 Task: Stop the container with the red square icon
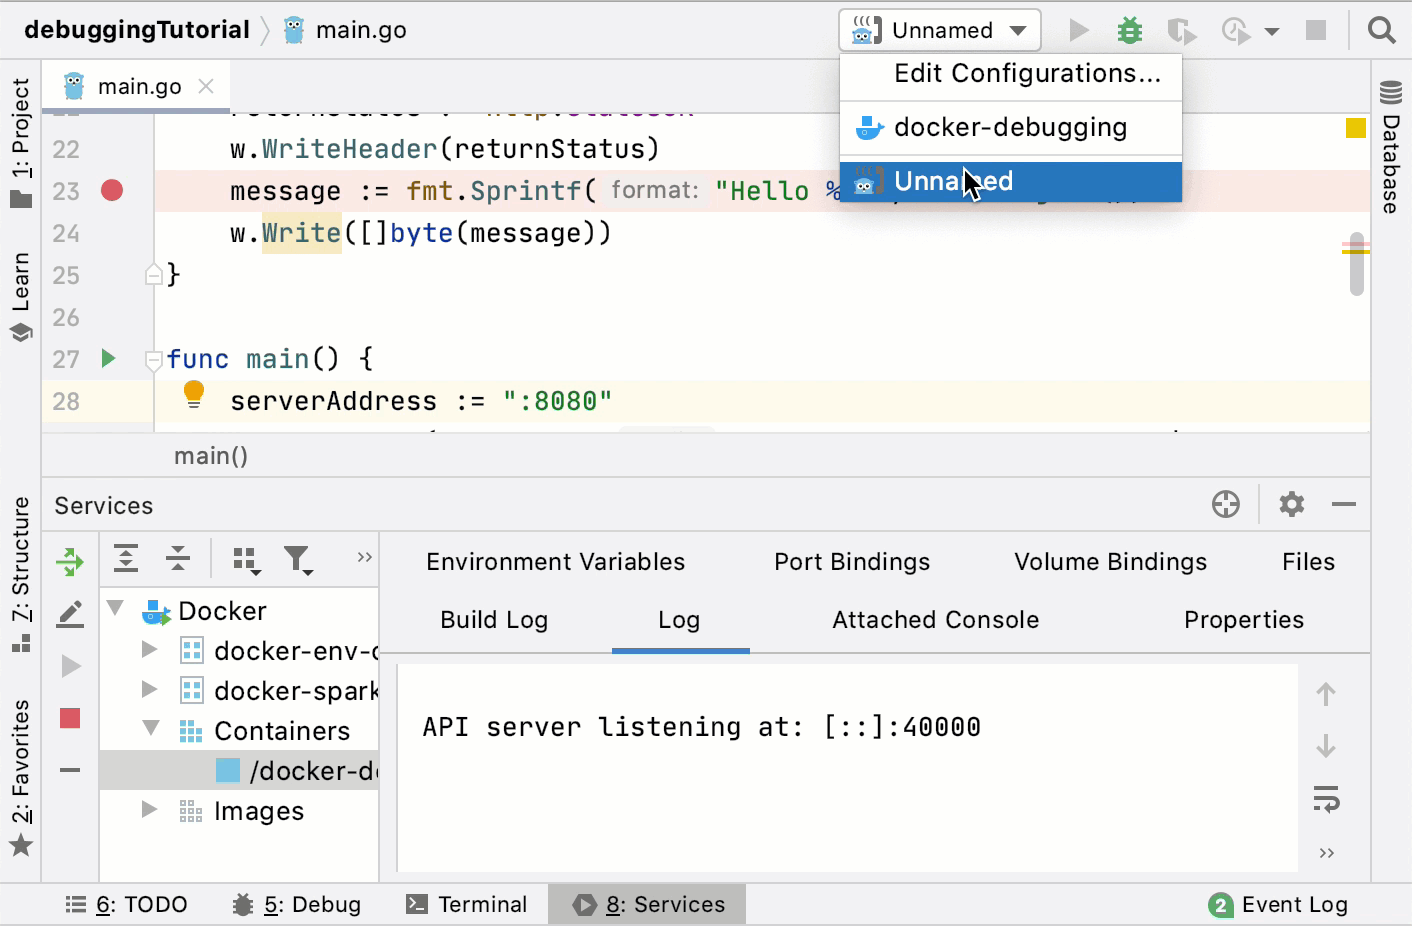(69, 719)
